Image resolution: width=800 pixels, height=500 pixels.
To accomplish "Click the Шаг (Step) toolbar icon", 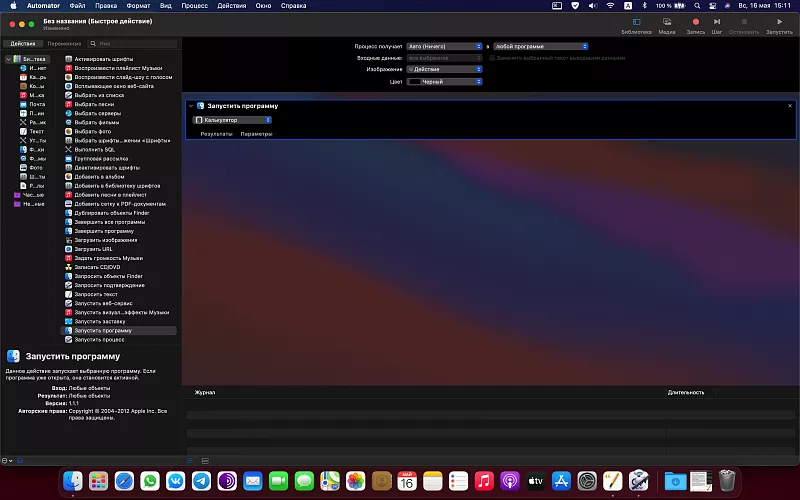I will (x=717, y=21).
